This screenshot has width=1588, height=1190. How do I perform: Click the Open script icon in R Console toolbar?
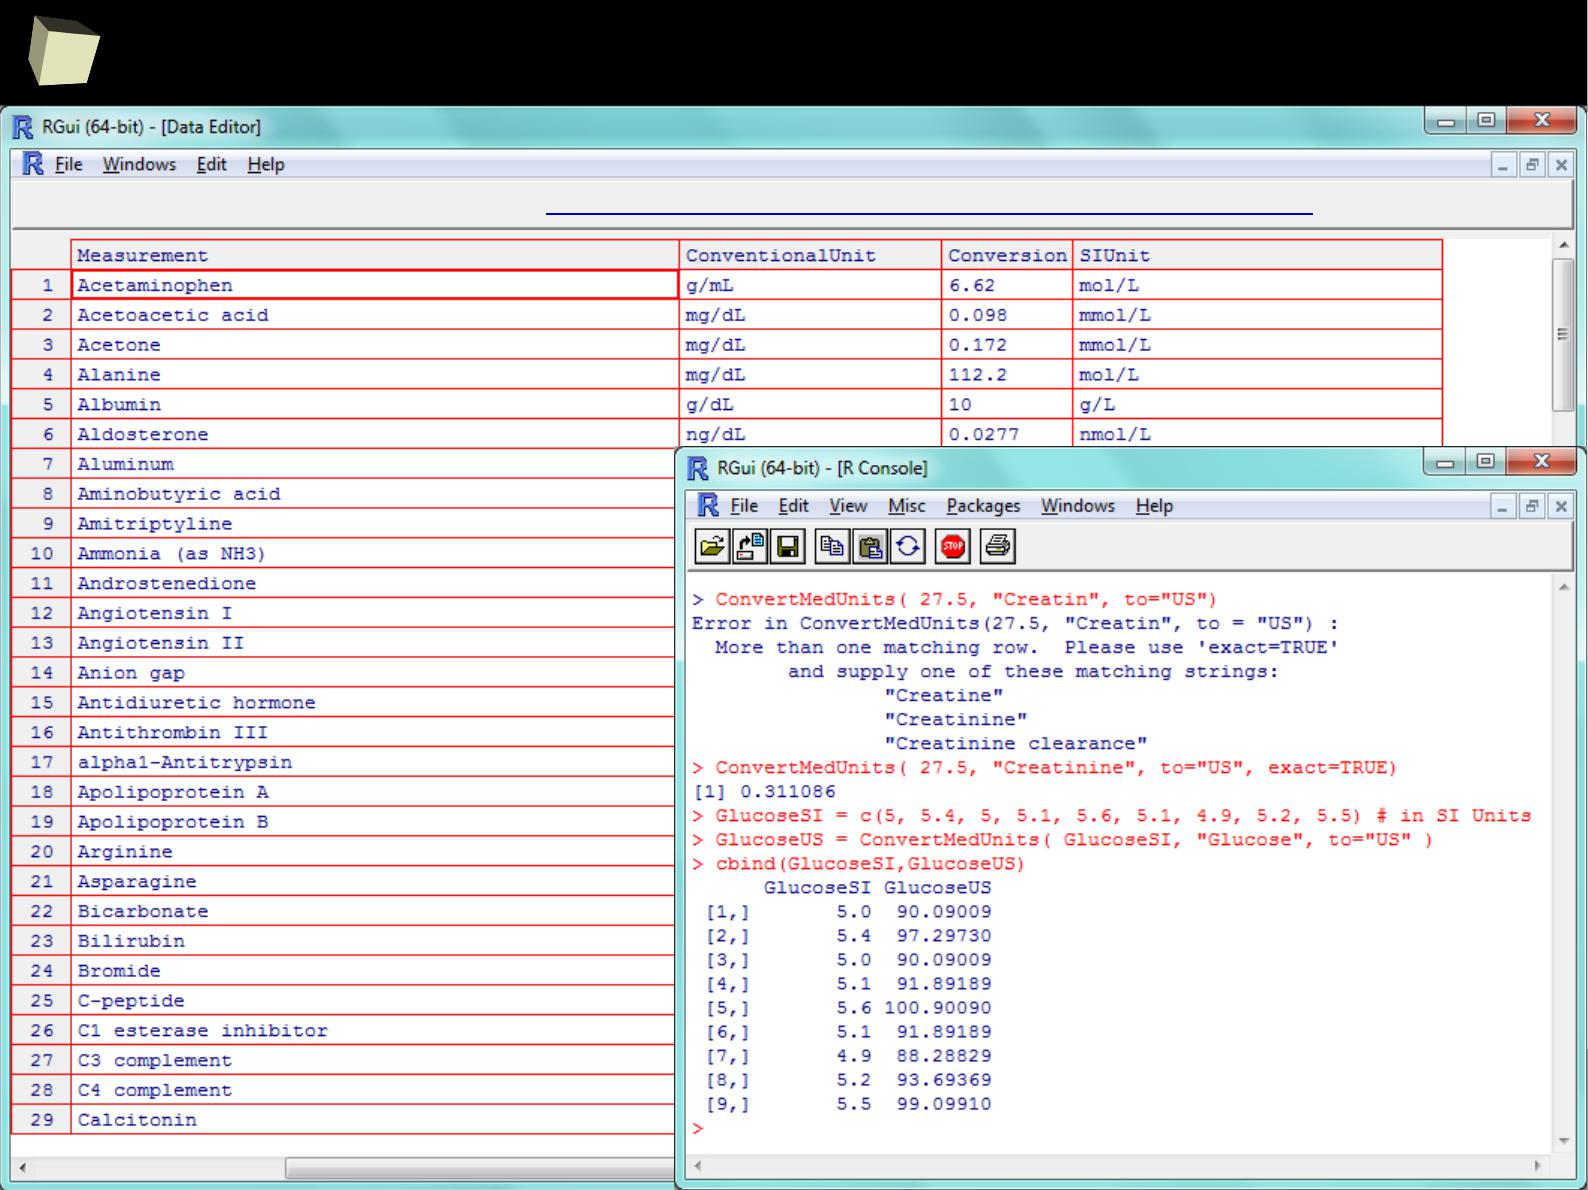[712, 546]
